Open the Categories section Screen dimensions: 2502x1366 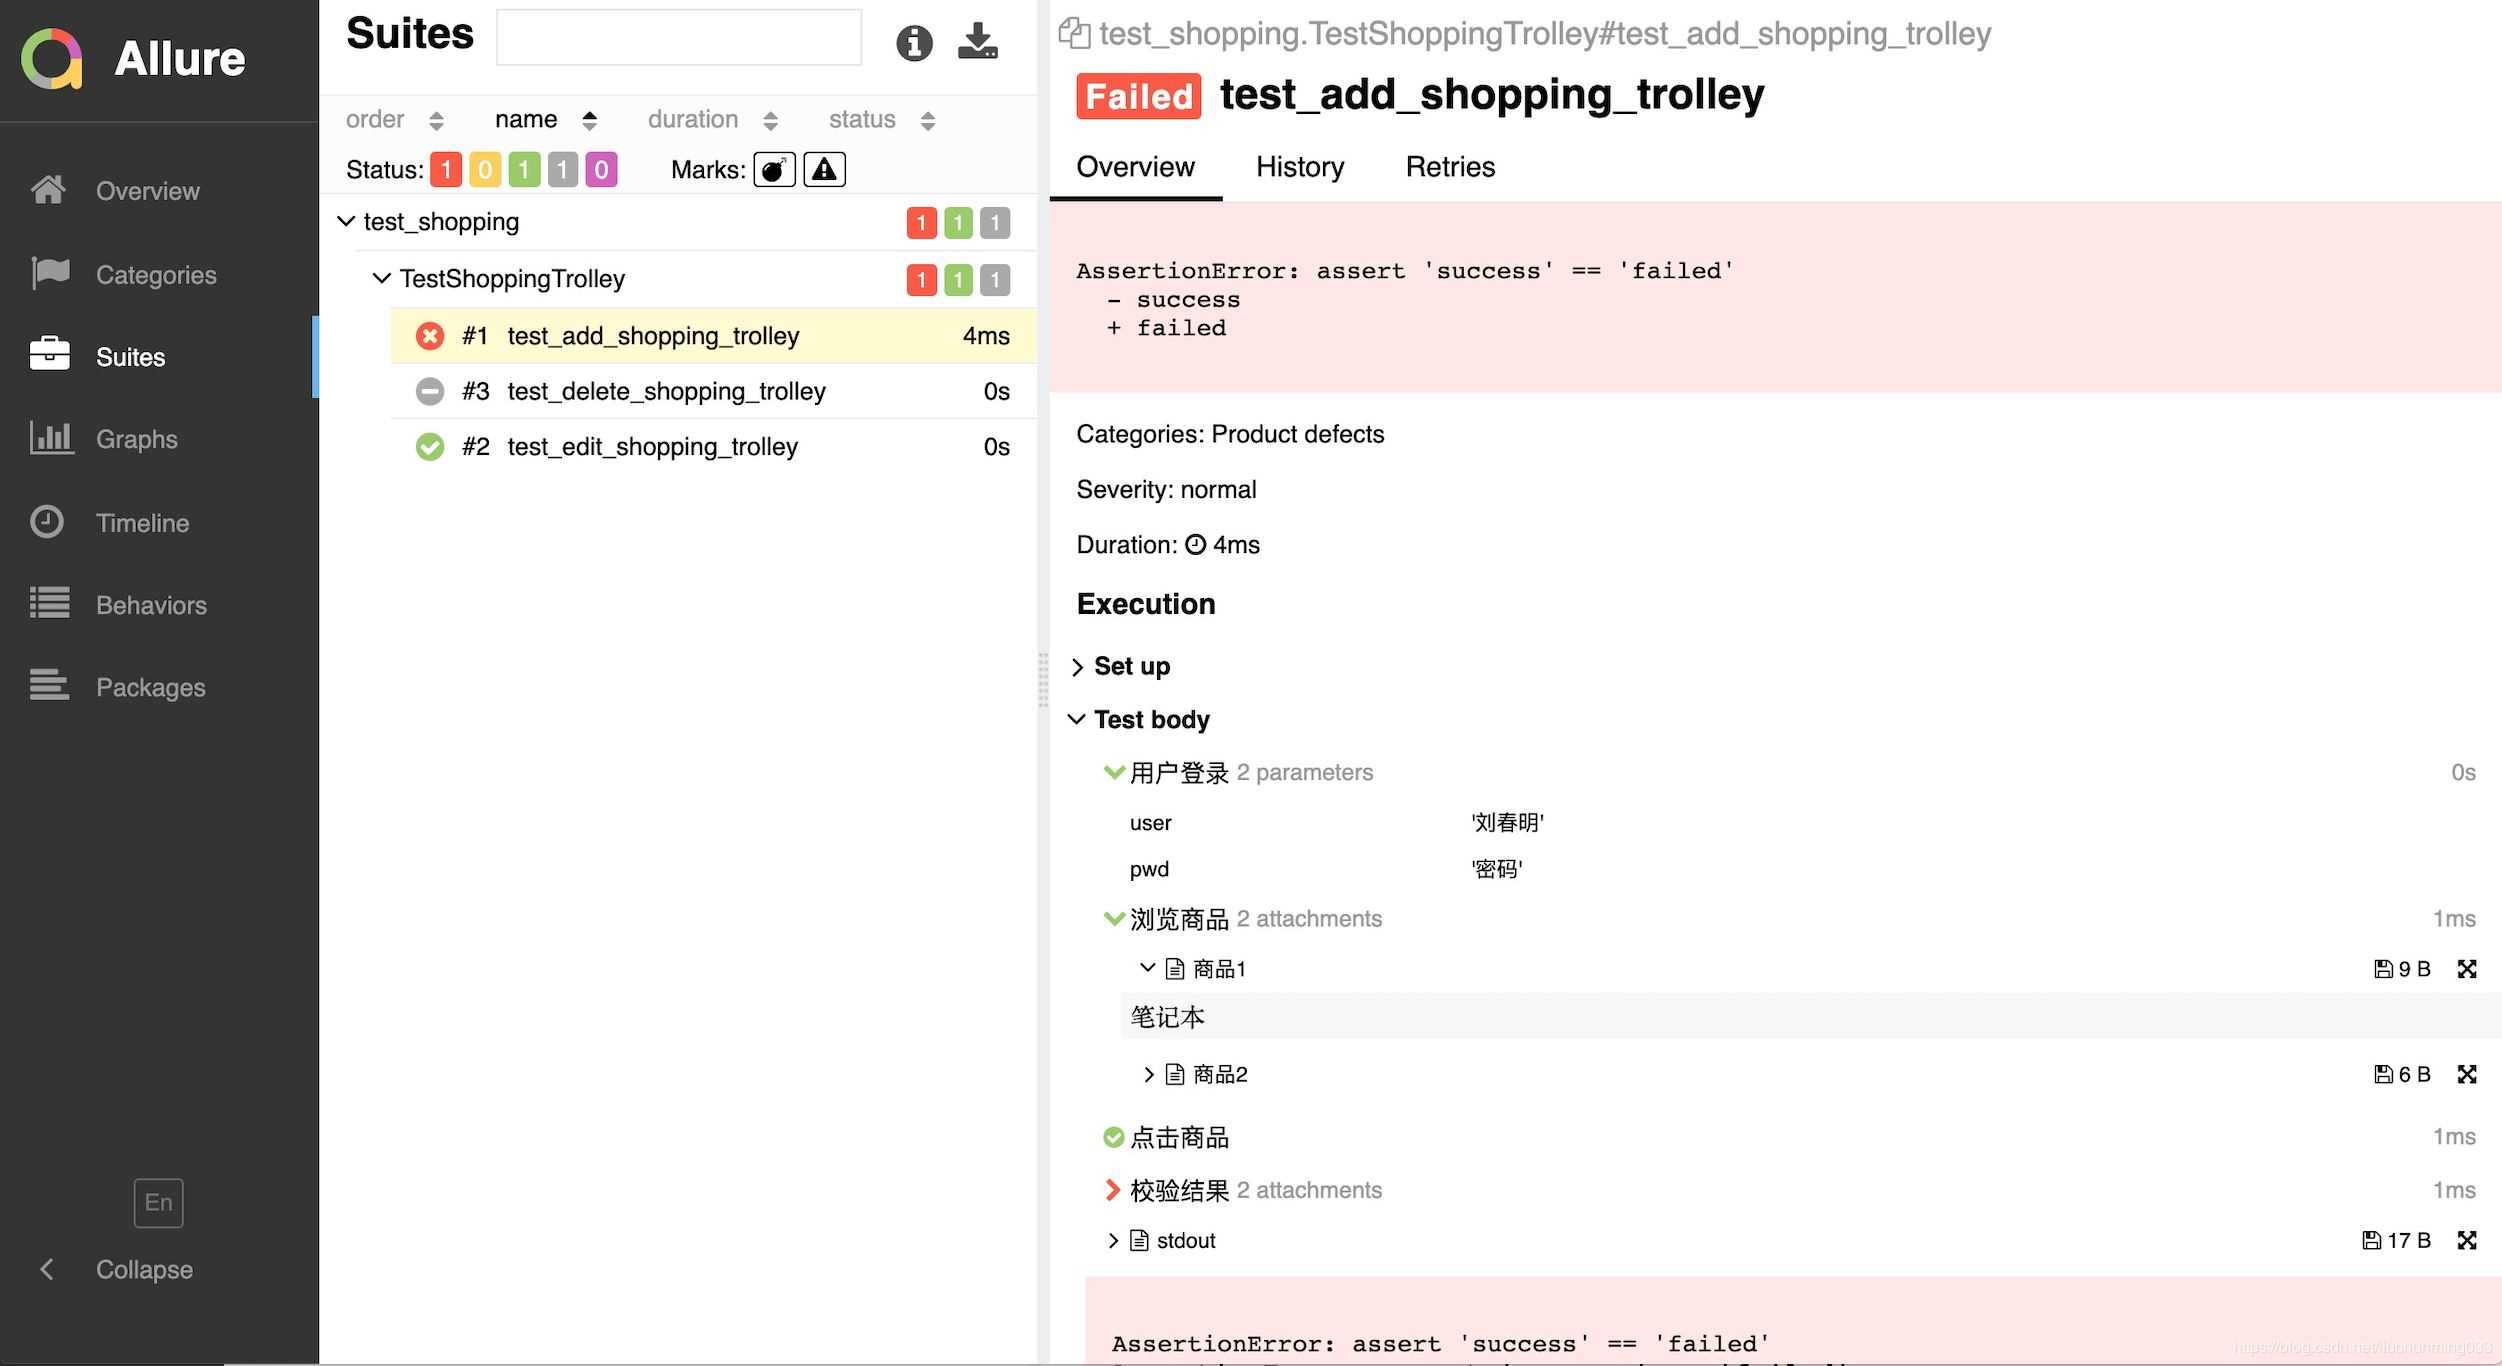pos(156,274)
